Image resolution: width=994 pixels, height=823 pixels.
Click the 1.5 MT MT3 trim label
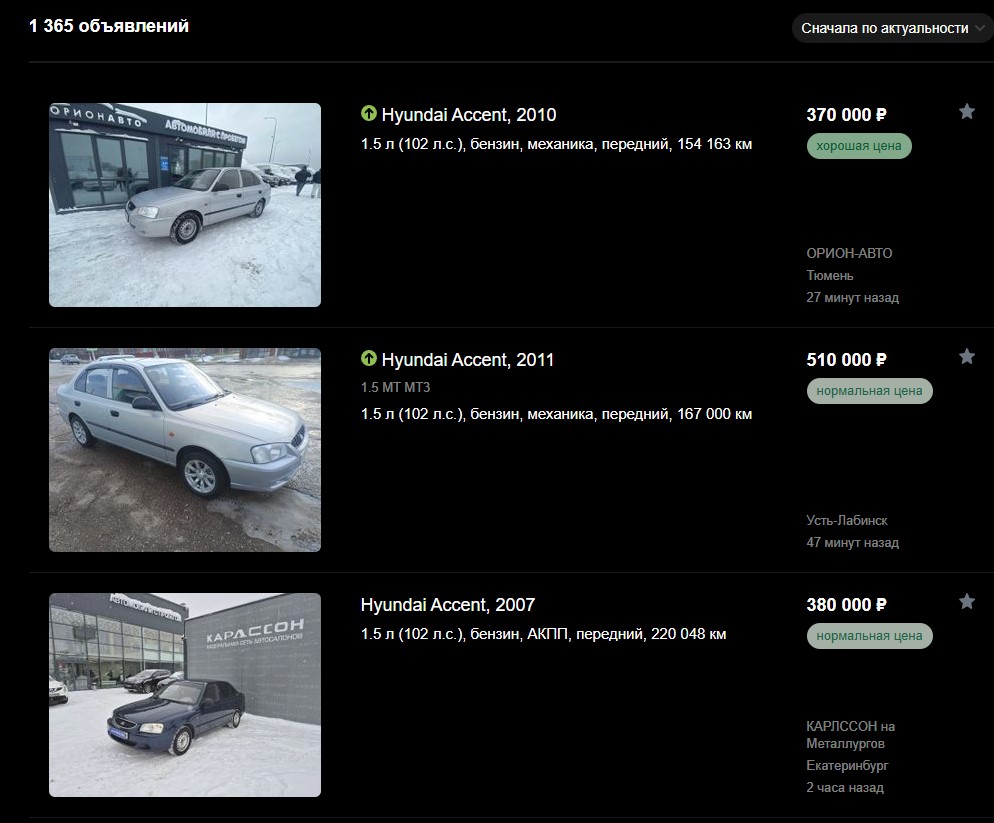(396, 387)
